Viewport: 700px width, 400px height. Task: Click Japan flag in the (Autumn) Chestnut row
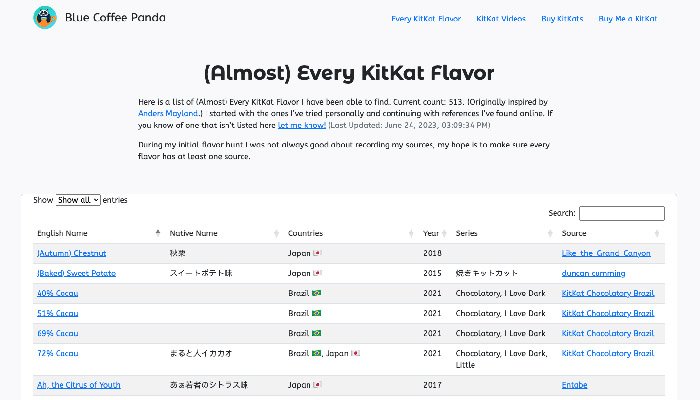317,253
